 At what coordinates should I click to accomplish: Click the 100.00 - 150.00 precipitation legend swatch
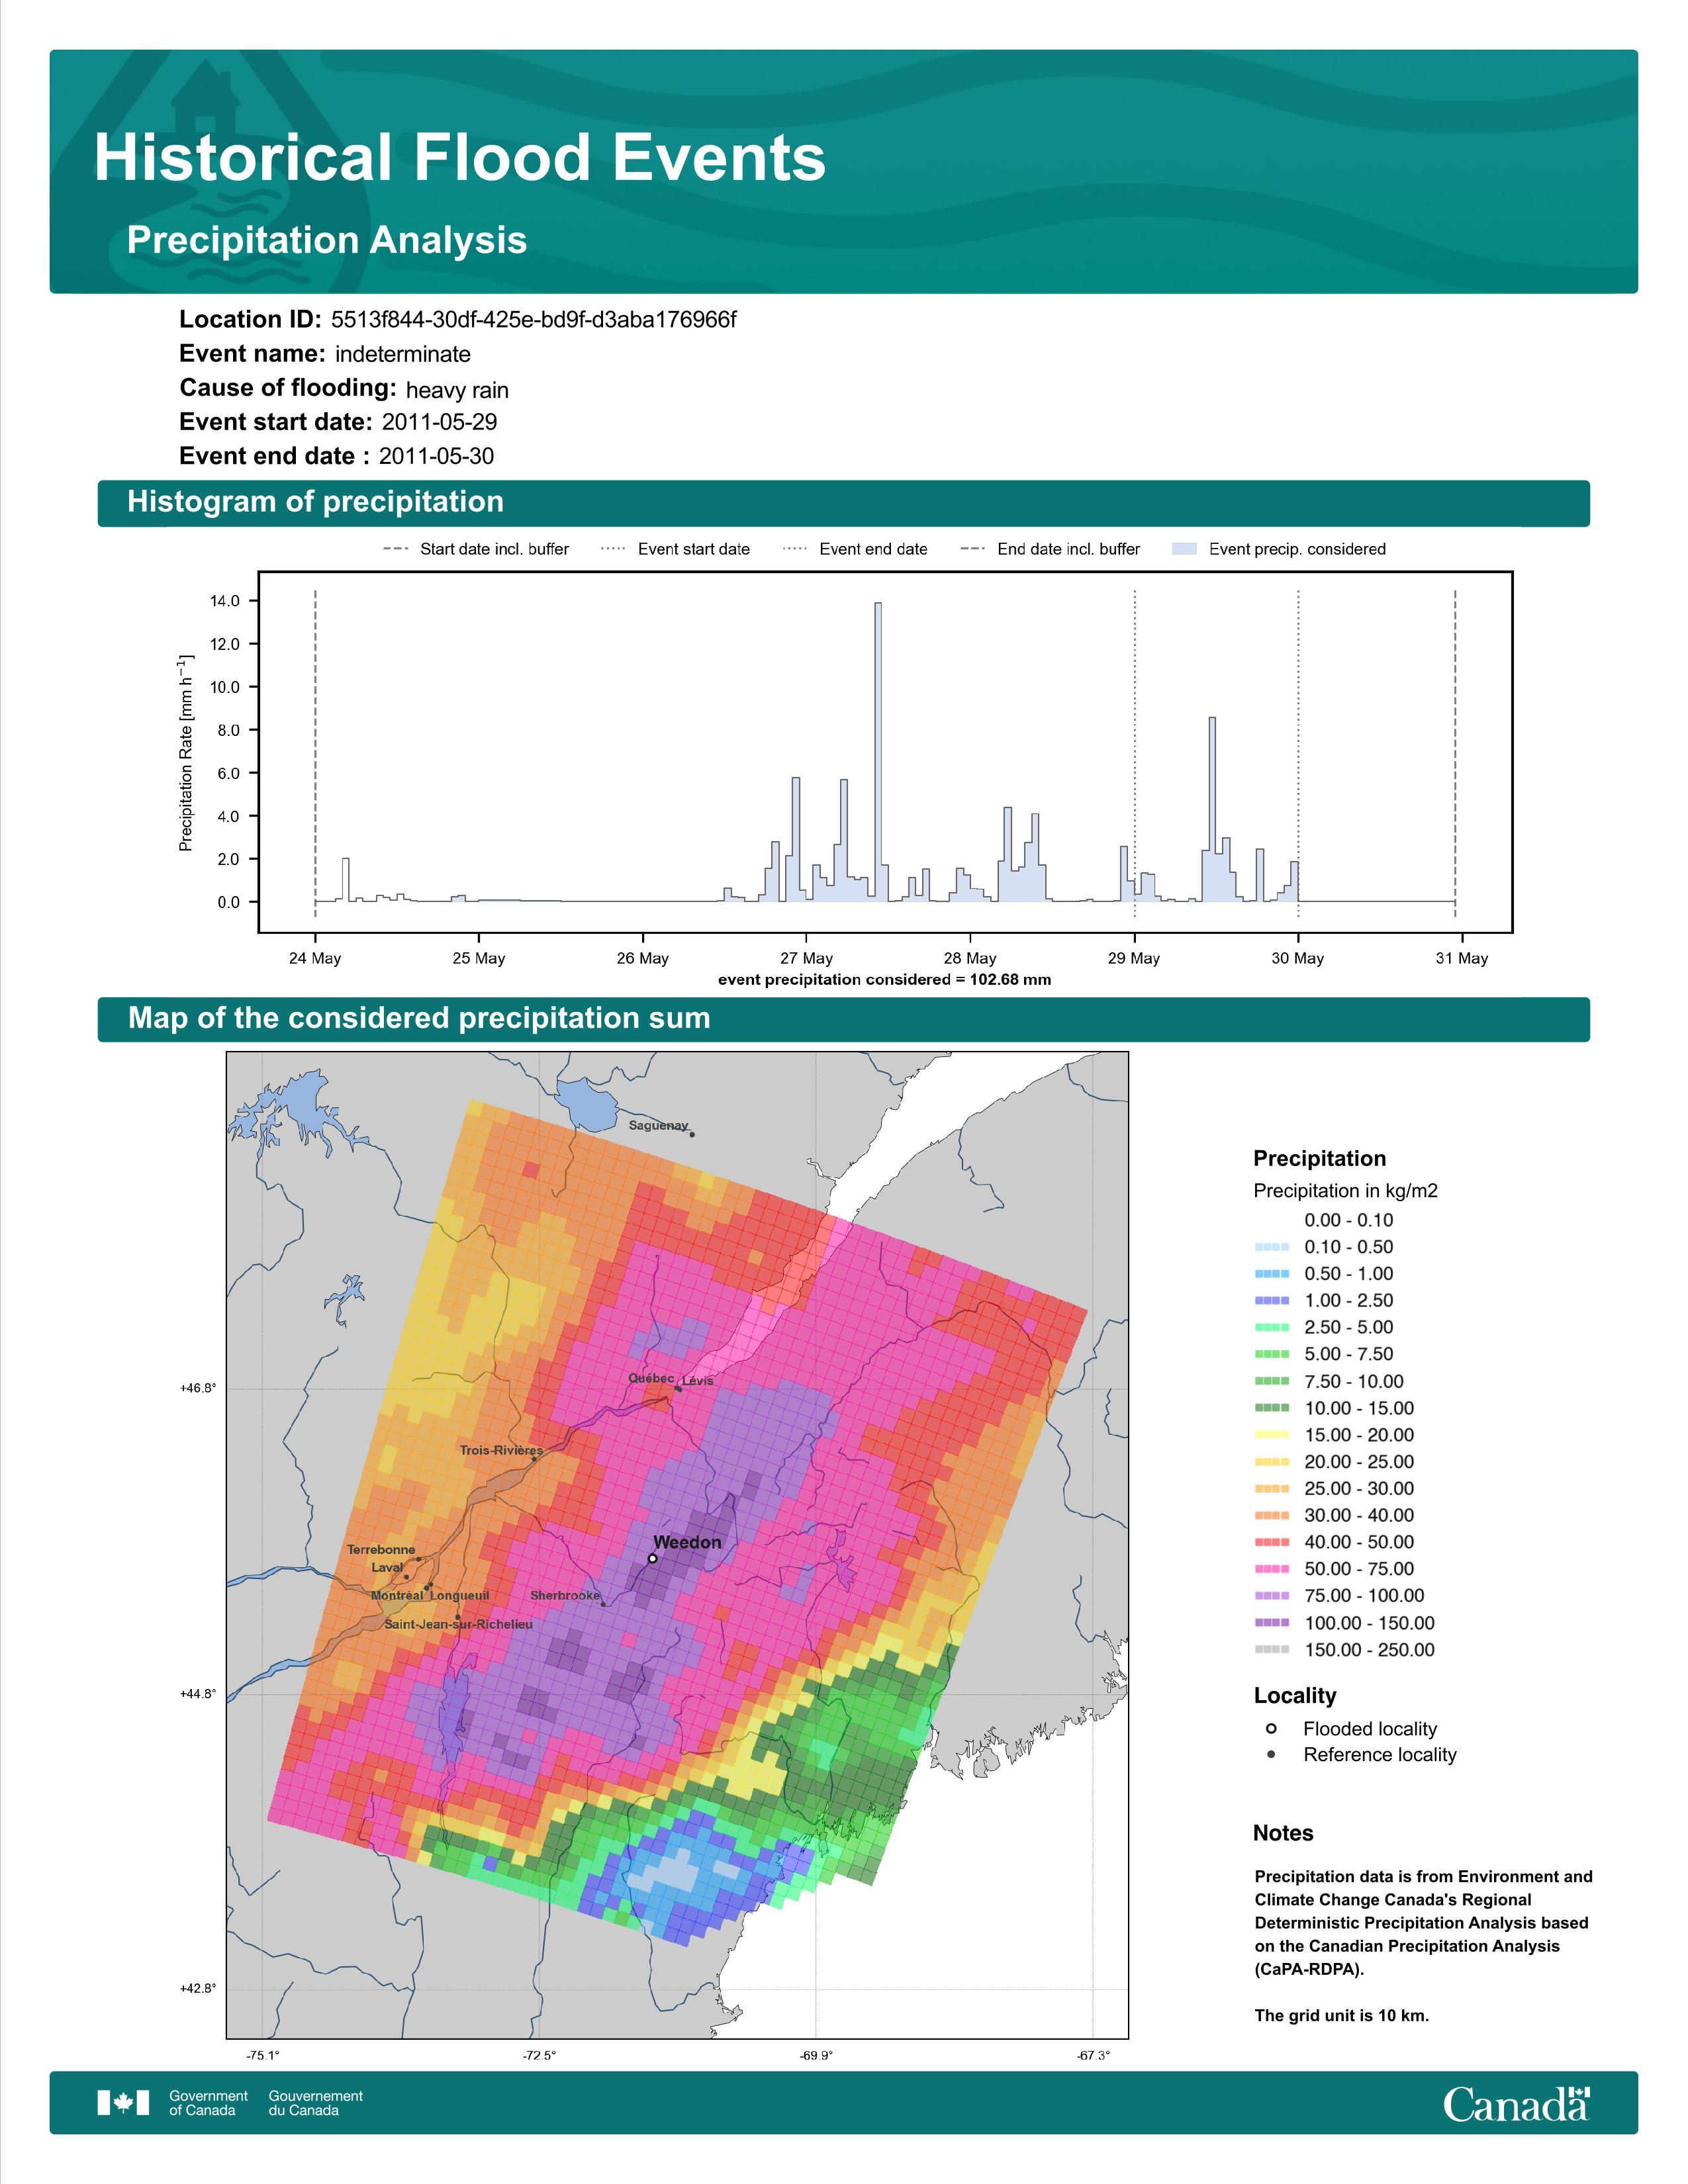coord(1272,1623)
